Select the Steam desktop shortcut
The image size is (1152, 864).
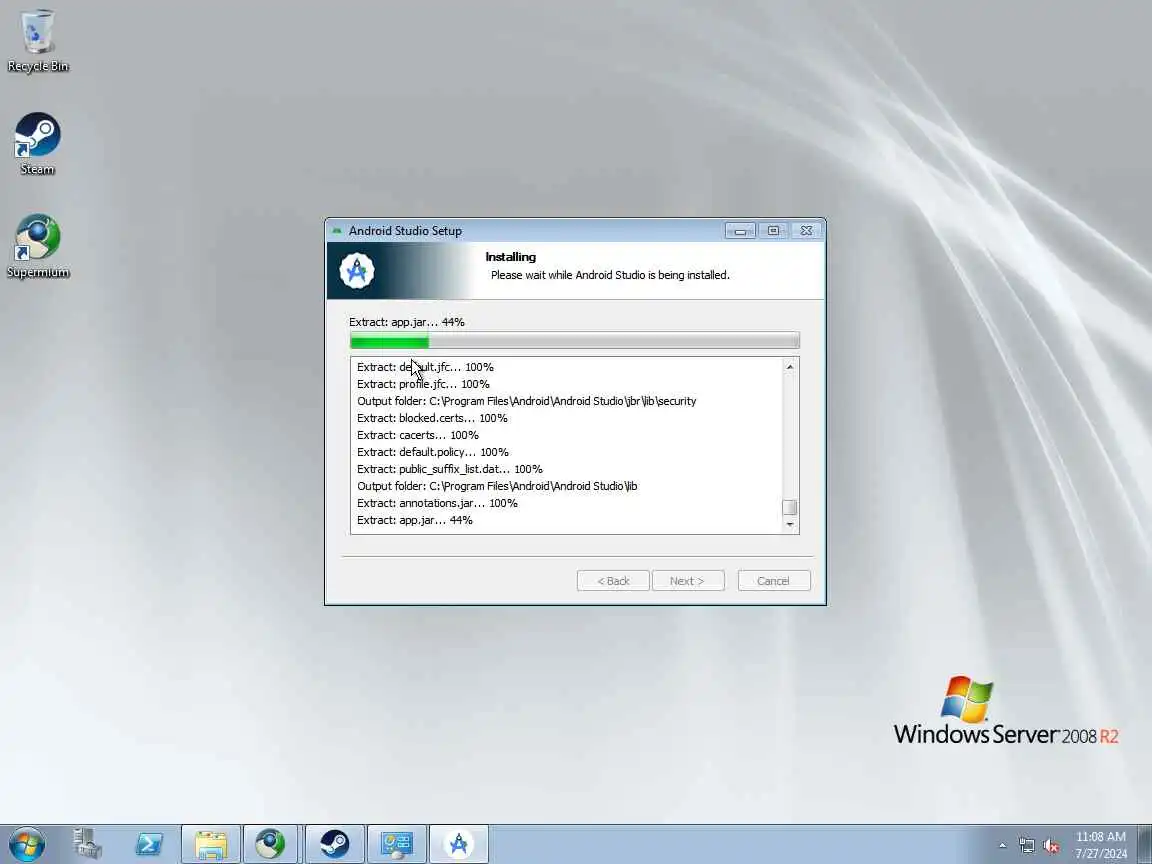[x=37, y=144]
